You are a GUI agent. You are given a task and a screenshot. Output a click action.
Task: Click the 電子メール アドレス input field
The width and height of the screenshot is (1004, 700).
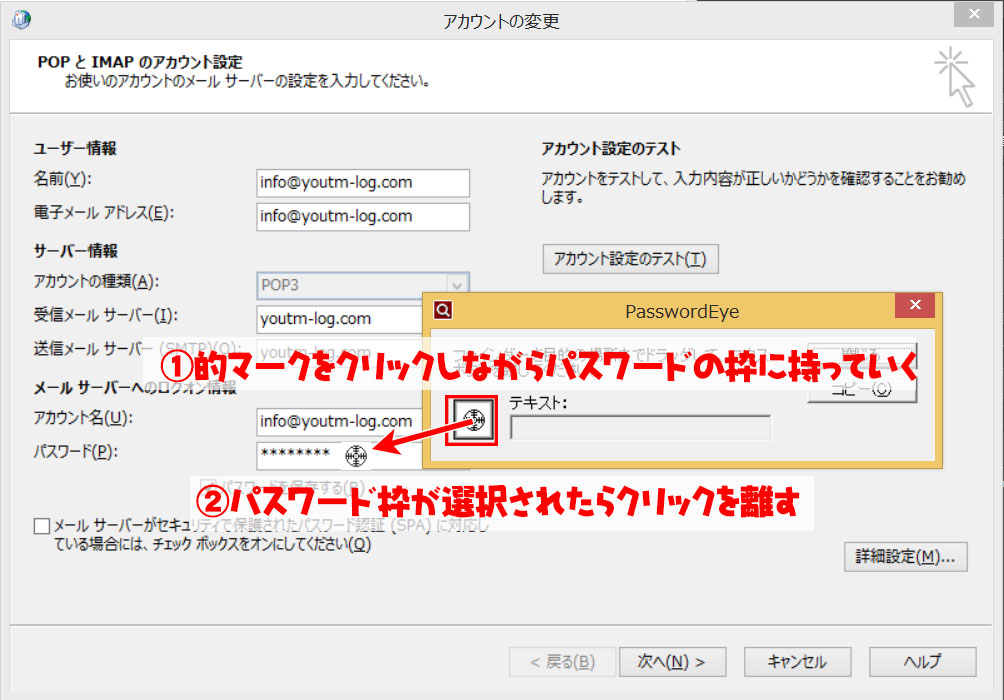click(x=363, y=216)
